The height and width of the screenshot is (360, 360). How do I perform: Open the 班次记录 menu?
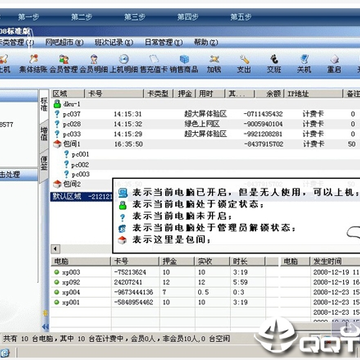pos(114,43)
